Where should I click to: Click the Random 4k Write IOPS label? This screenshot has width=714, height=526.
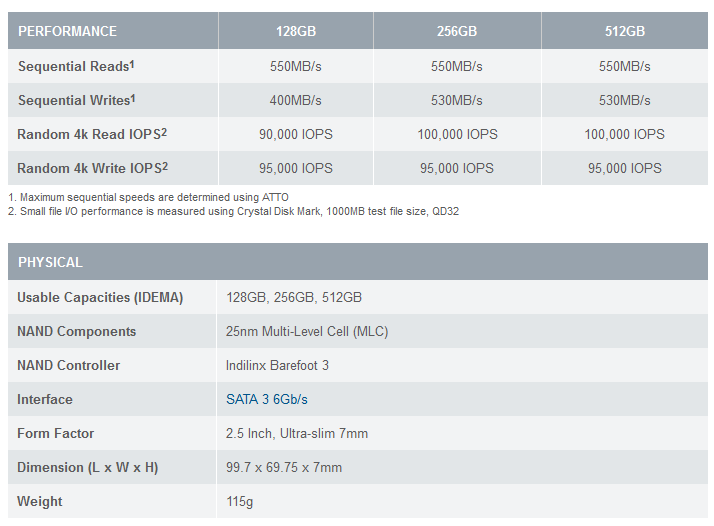point(92,168)
